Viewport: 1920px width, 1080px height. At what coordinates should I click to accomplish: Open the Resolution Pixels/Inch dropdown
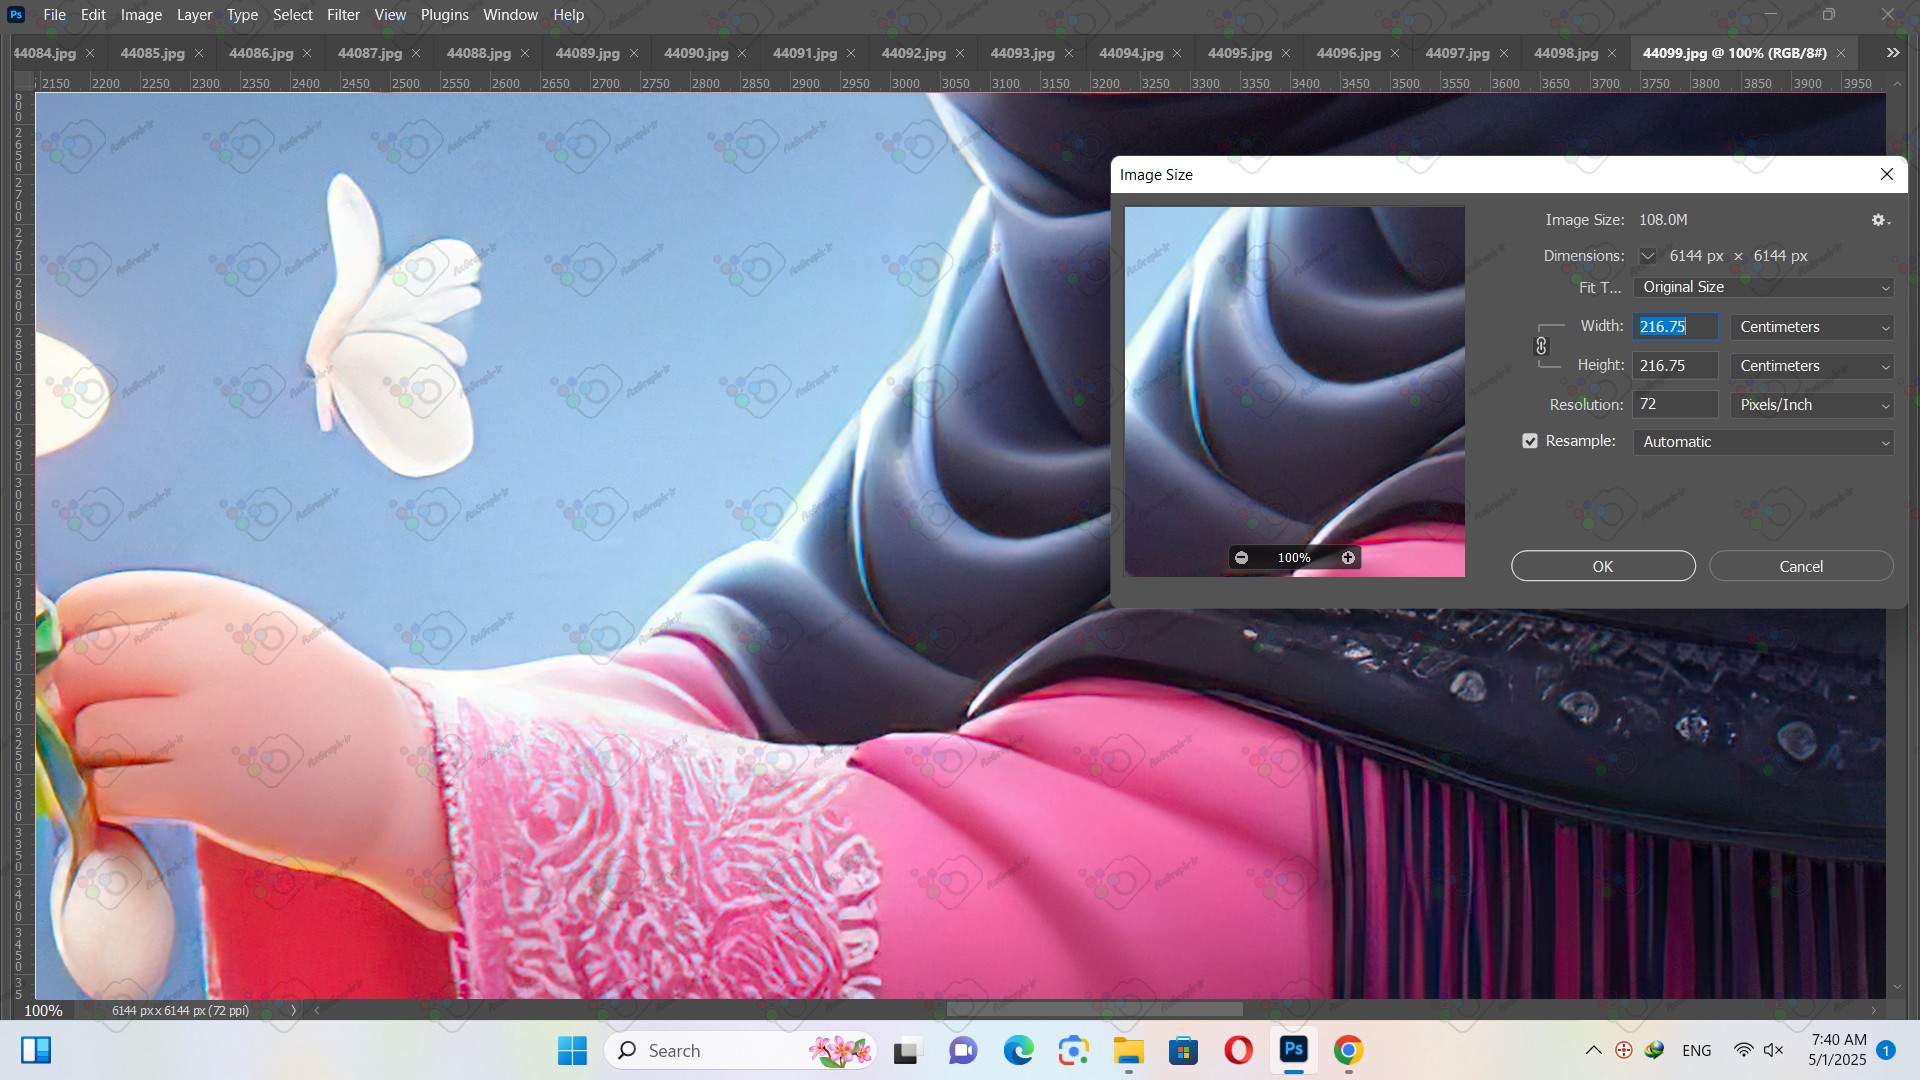[x=1812, y=405]
